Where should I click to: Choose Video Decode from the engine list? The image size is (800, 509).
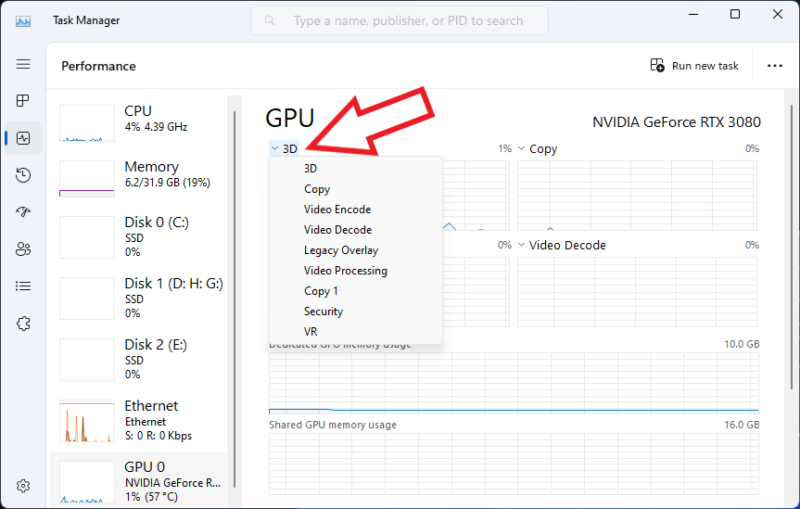click(356, 230)
